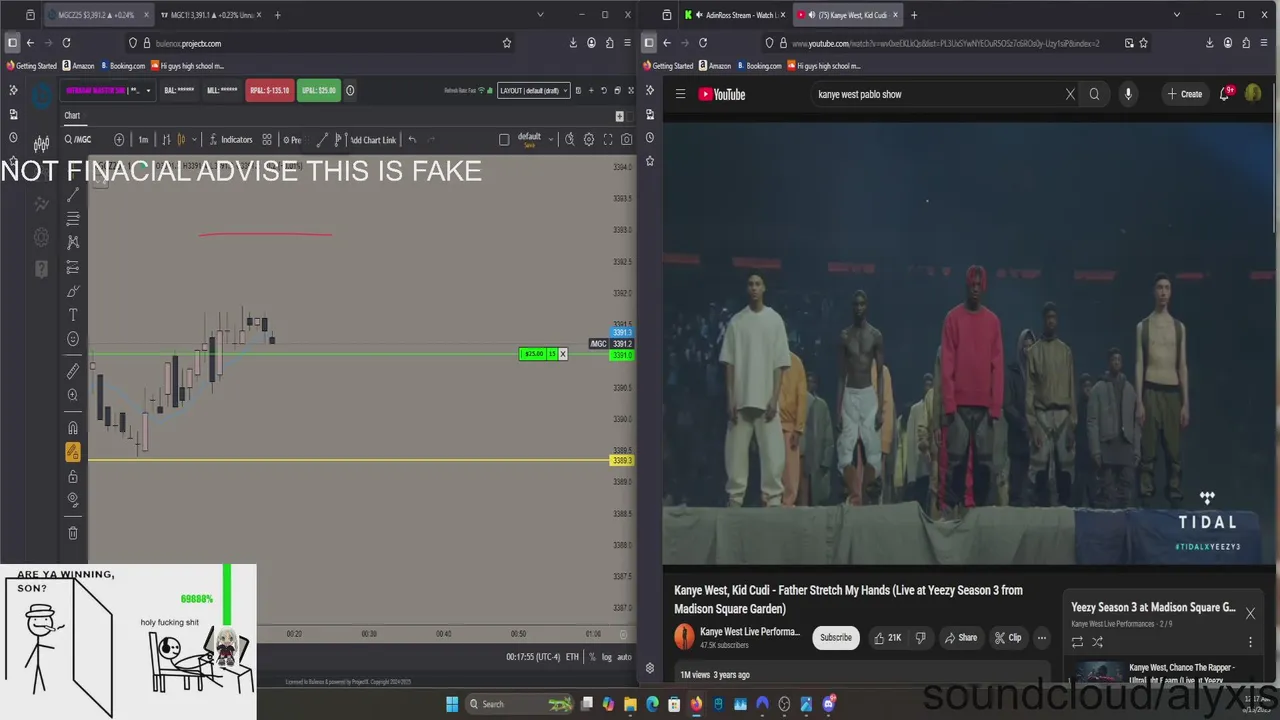This screenshot has height=720, width=1280.
Task: Open YouTube notifications bell
Action: click(x=1225, y=94)
